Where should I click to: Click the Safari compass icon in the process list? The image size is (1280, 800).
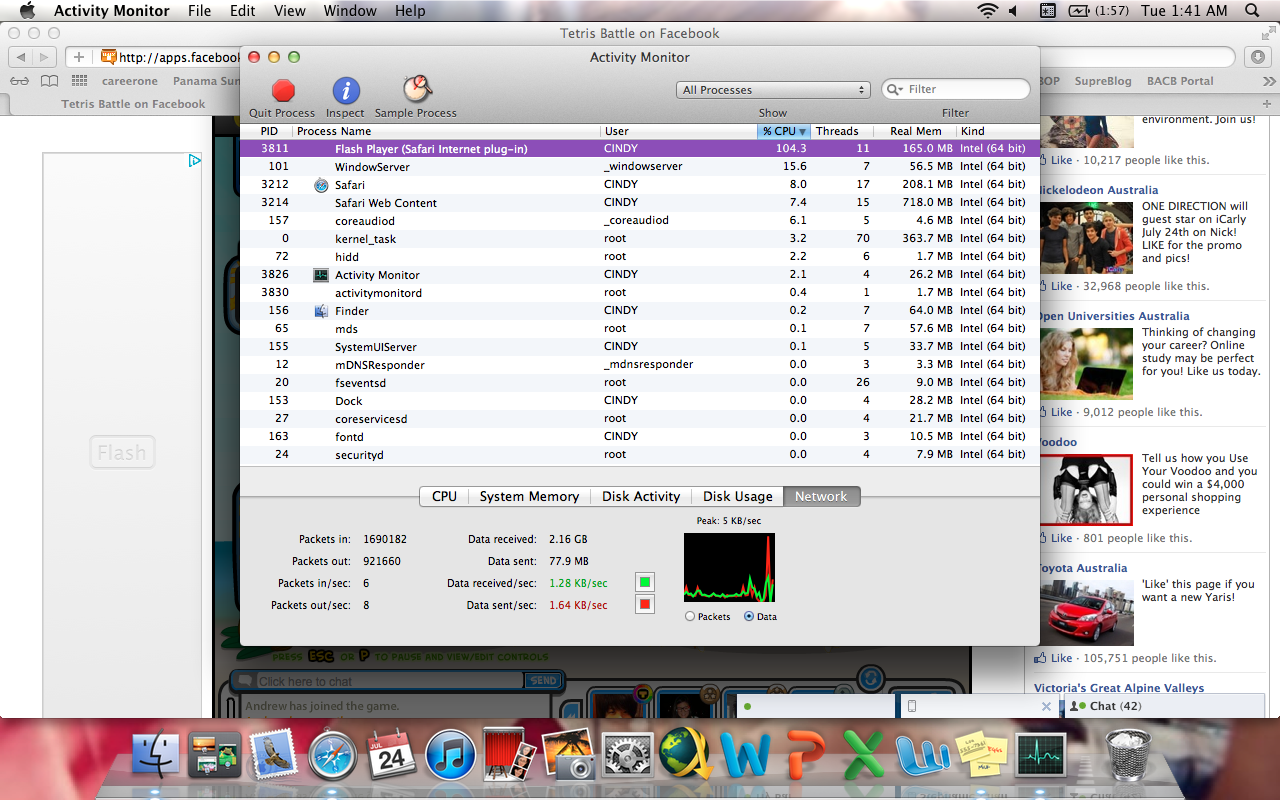pyautogui.click(x=321, y=185)
